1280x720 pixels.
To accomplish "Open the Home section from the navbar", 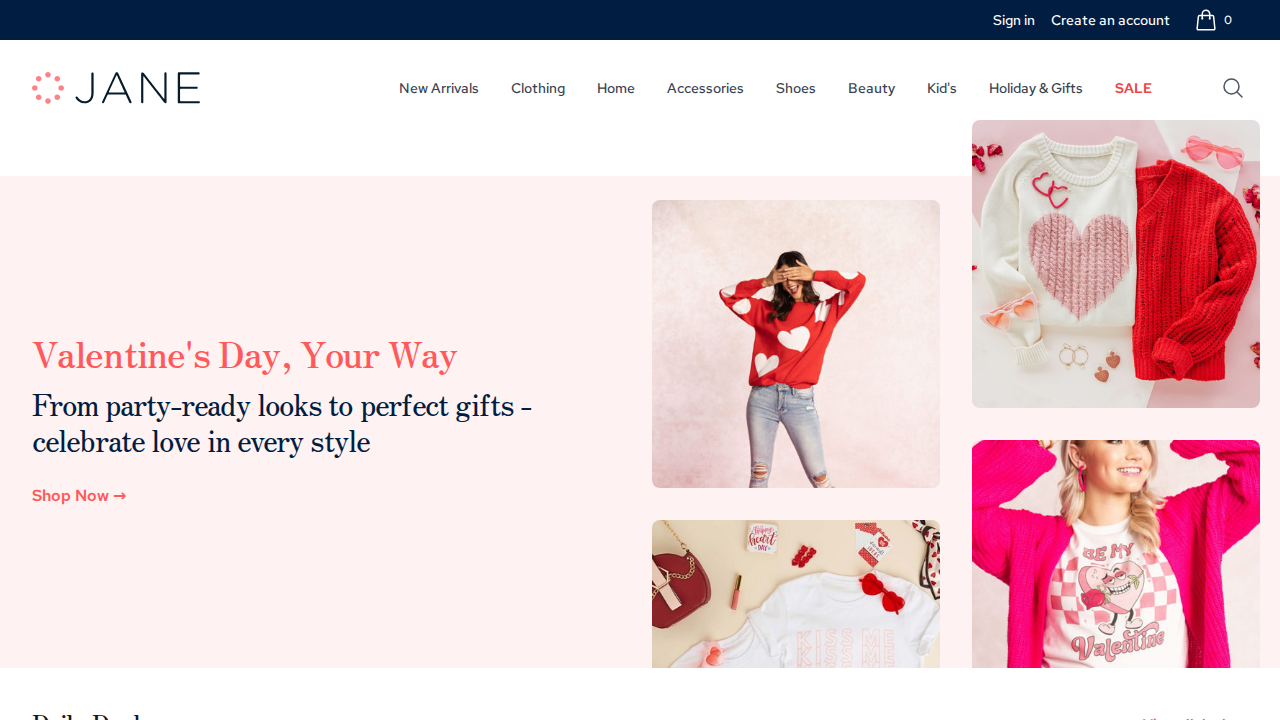I will tap(615, 88).
